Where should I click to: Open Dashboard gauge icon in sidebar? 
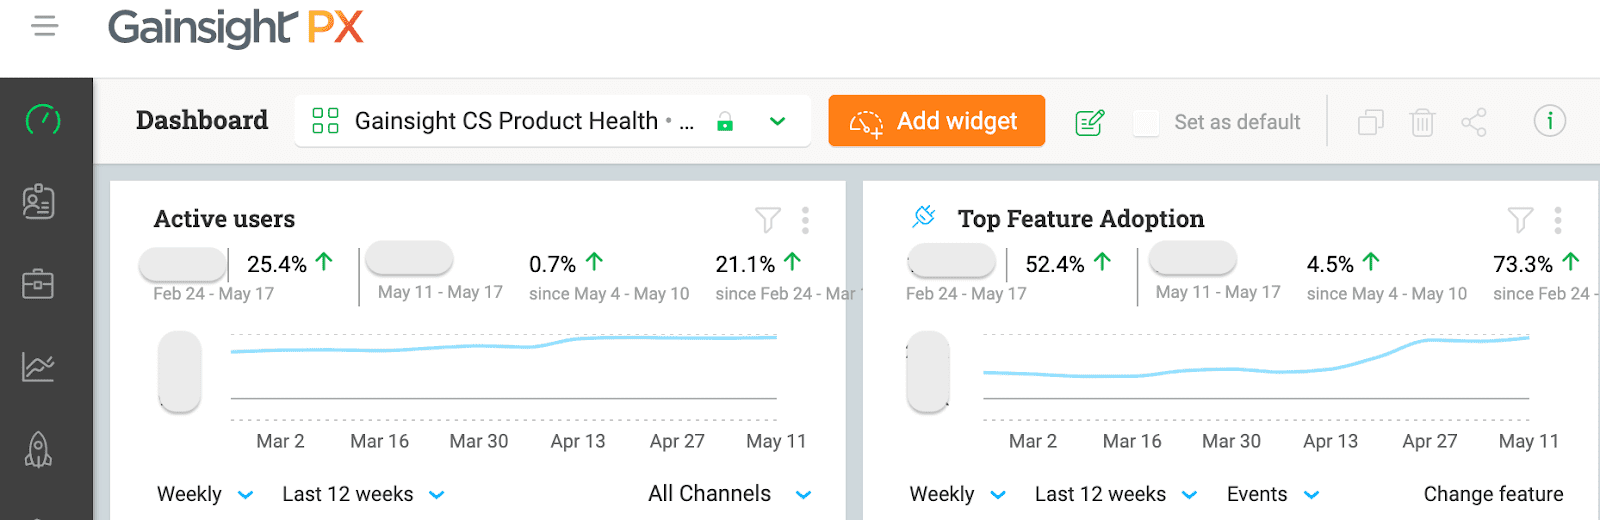pos(43,120)
